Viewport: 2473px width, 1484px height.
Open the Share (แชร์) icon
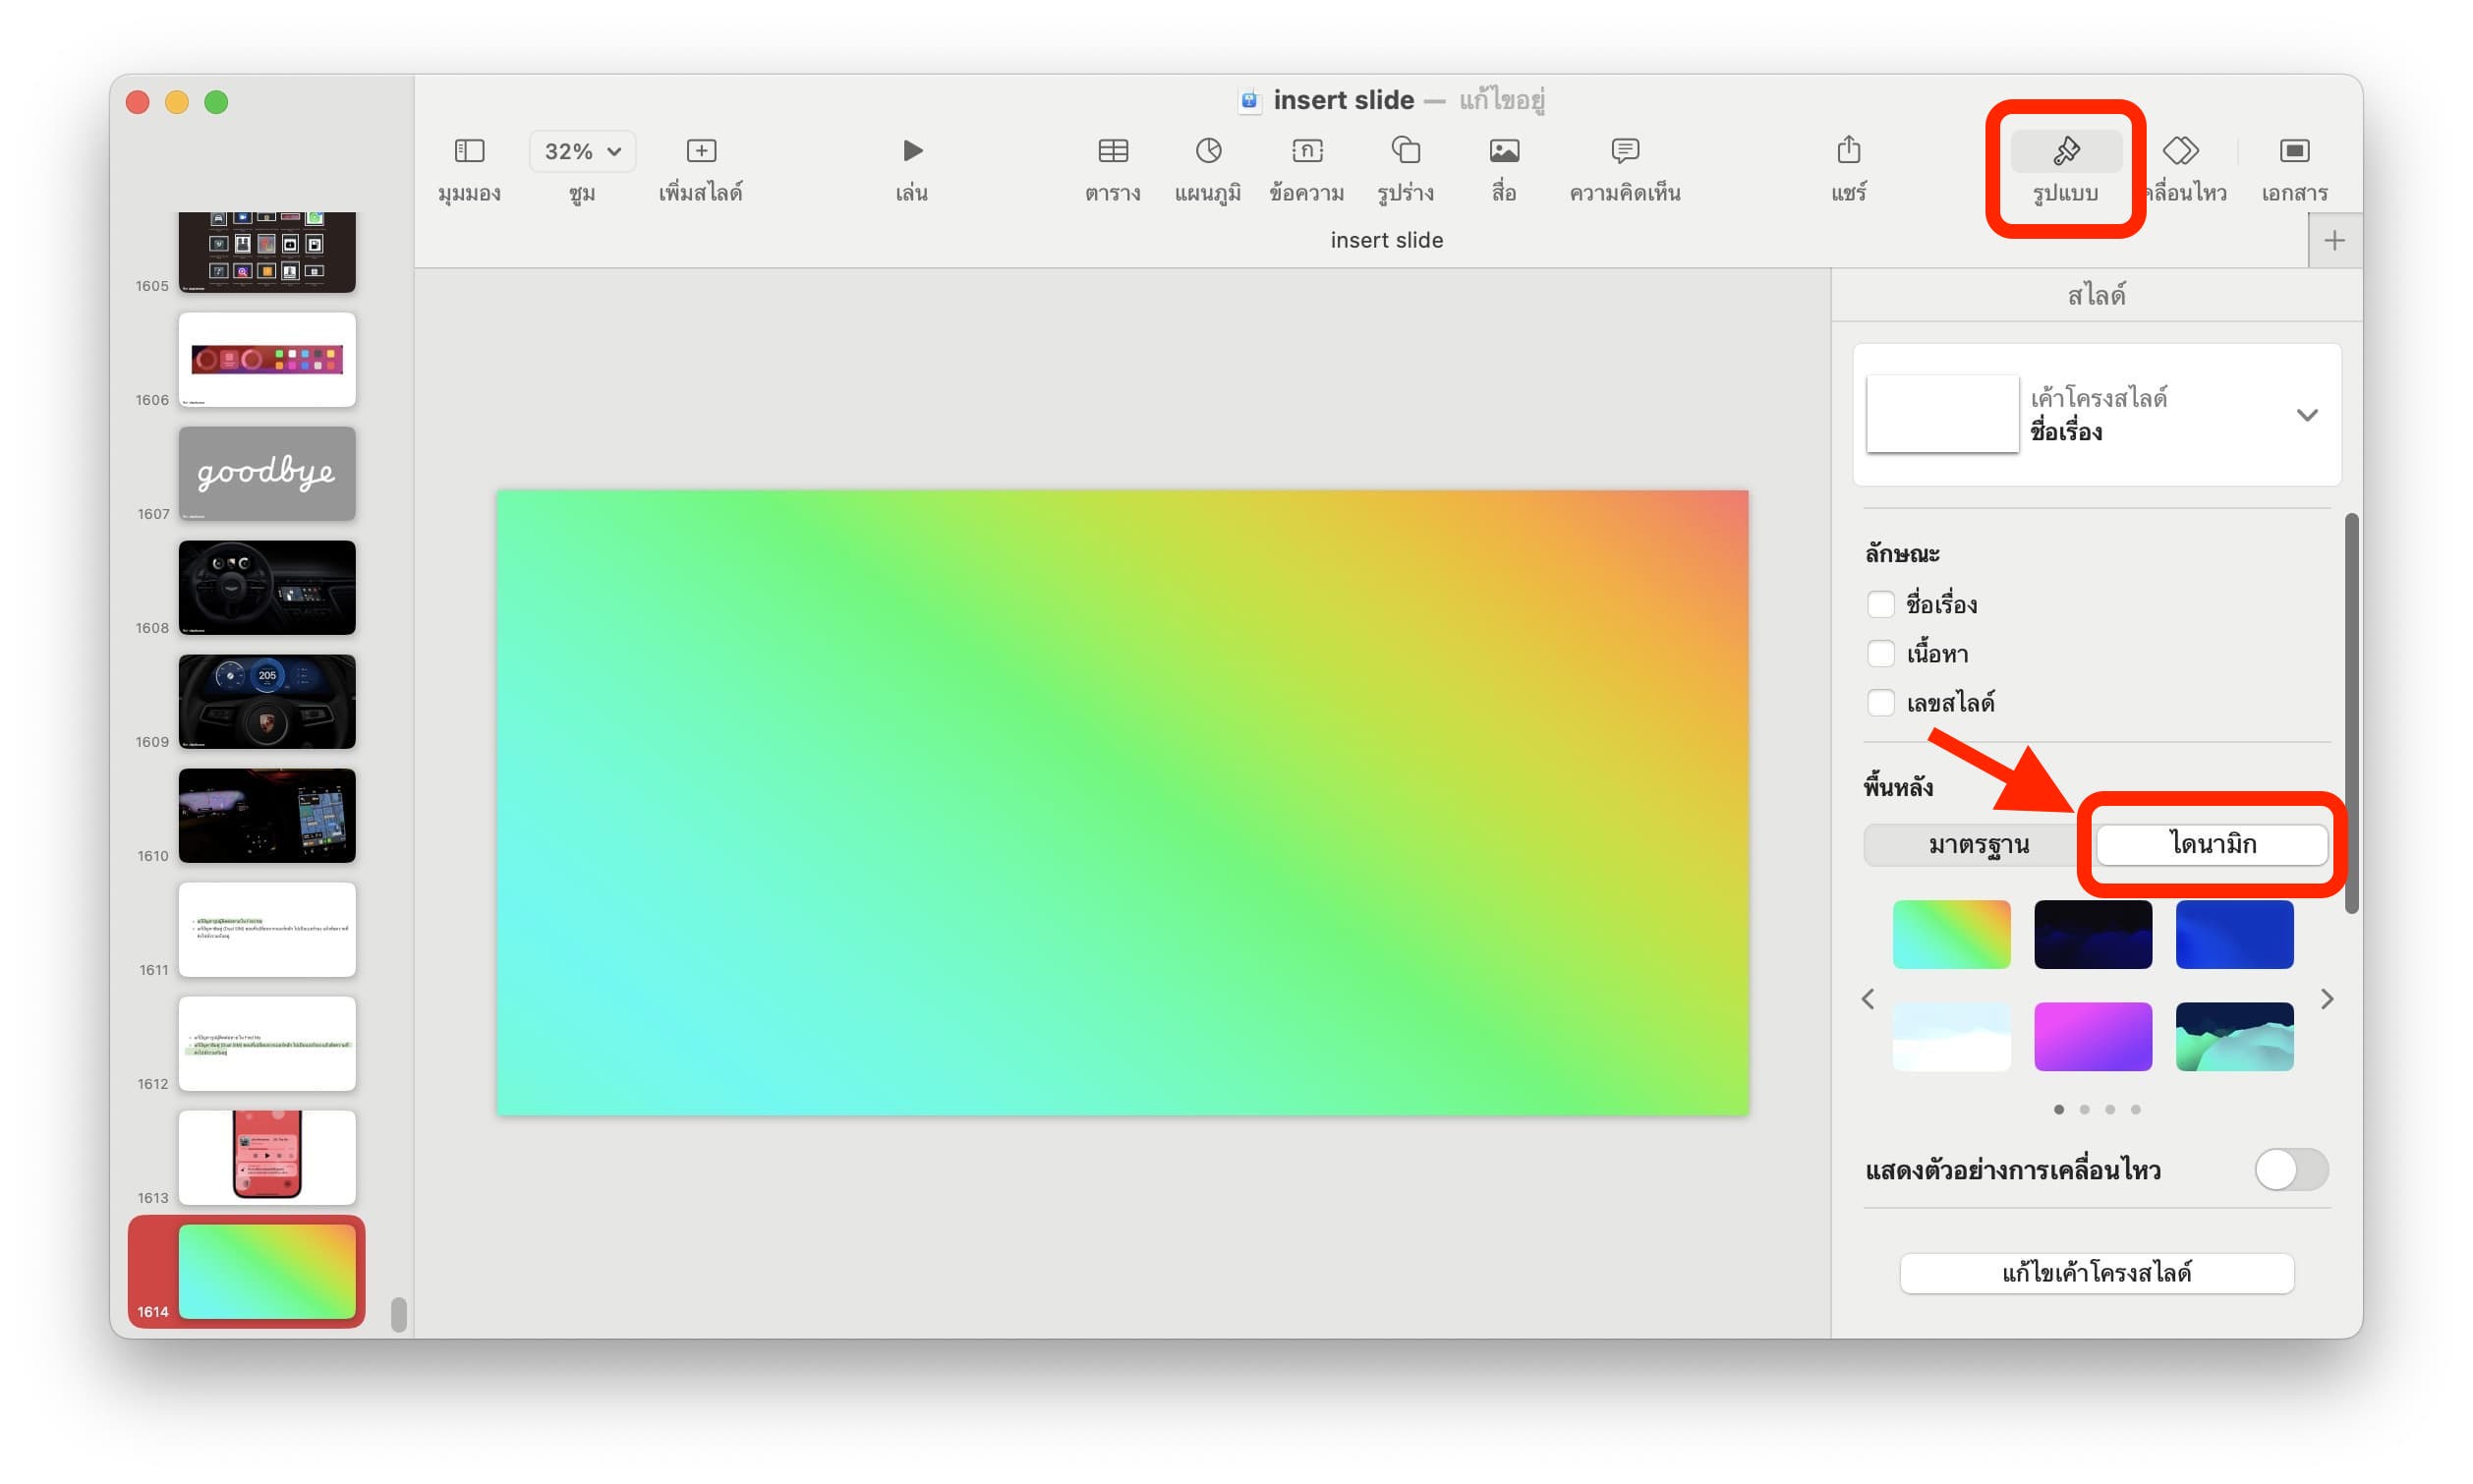(x=1848, y=151)
